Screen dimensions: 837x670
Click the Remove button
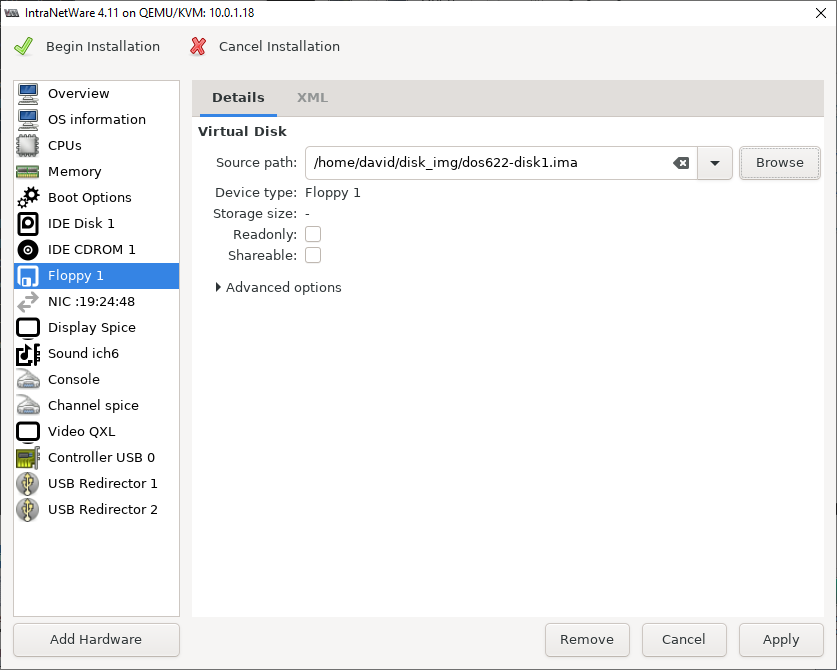click(x=587, y=640)
